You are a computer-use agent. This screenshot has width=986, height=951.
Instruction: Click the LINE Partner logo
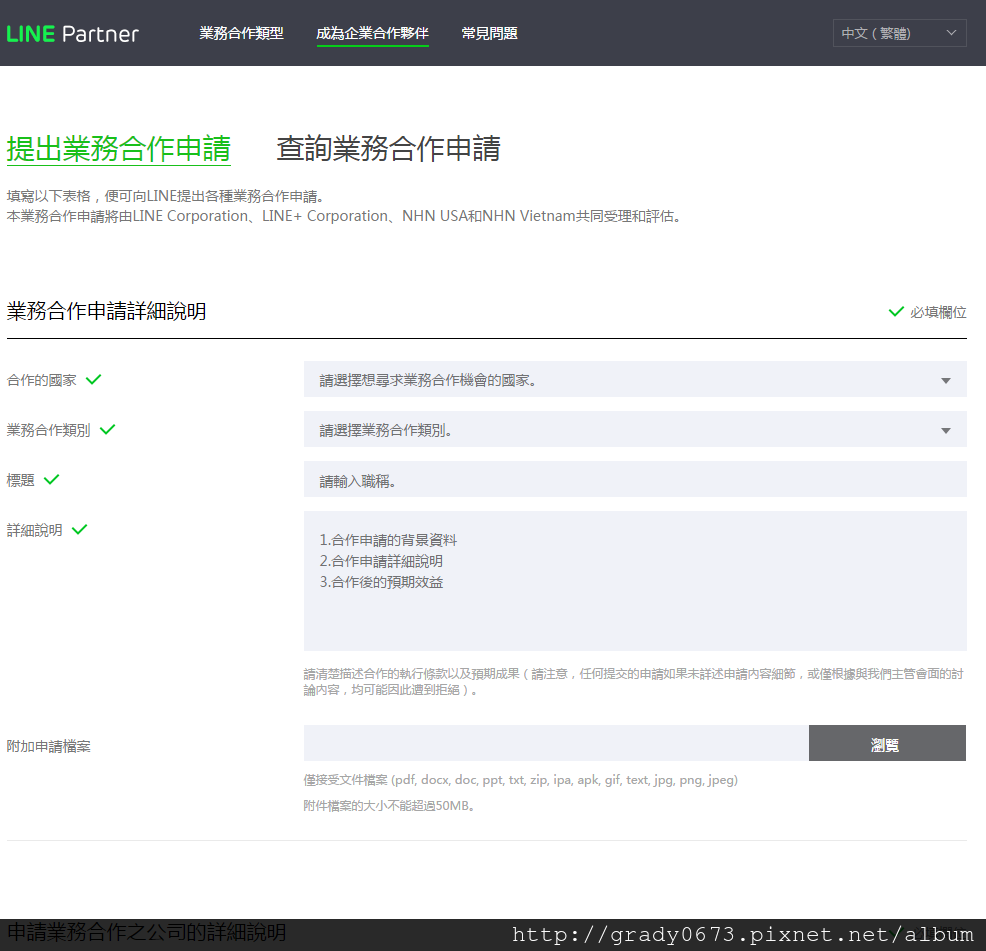(x=72, y=33)
